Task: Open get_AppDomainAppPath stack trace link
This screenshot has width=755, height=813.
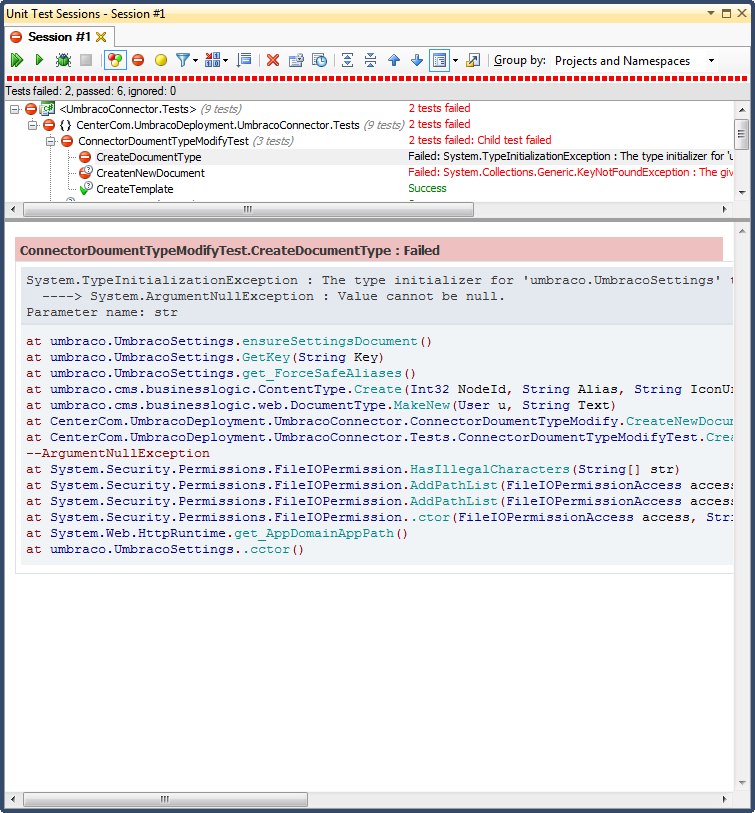Action: tap(314, 533)
